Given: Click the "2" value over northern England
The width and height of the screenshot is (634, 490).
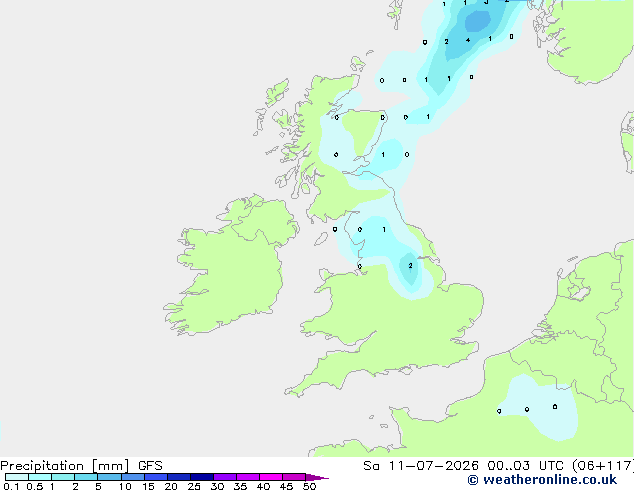Looking at the screenshot, I should tap(410, 266).
